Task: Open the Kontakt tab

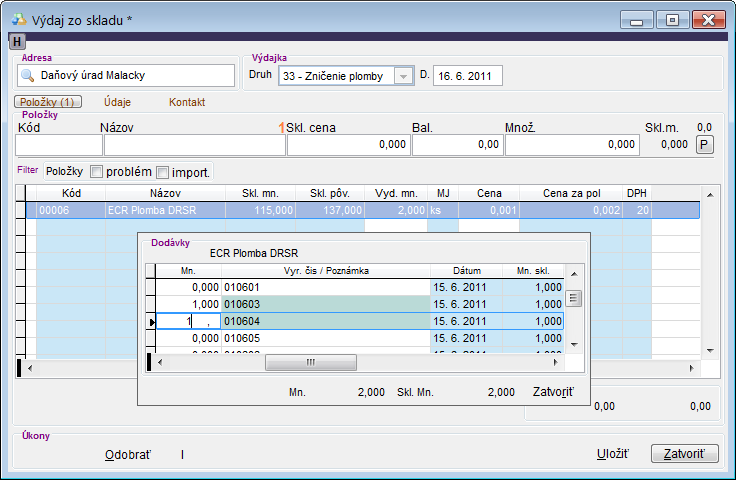Action: coord(187,102)
